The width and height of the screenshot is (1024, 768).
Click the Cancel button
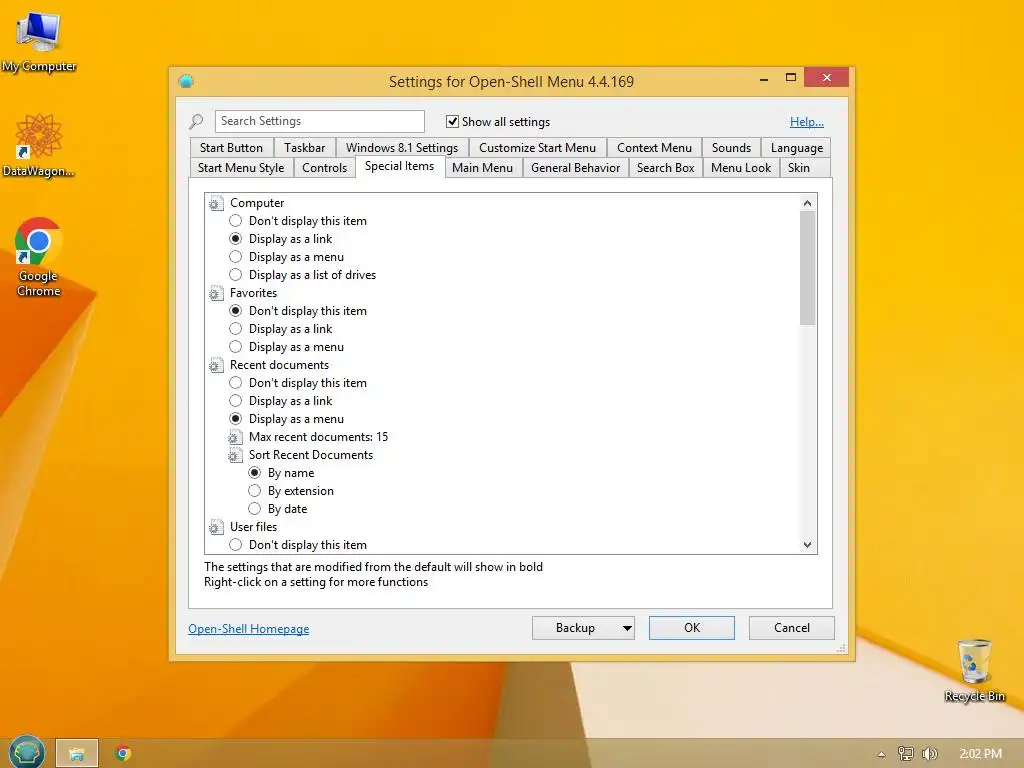point(792,628)
